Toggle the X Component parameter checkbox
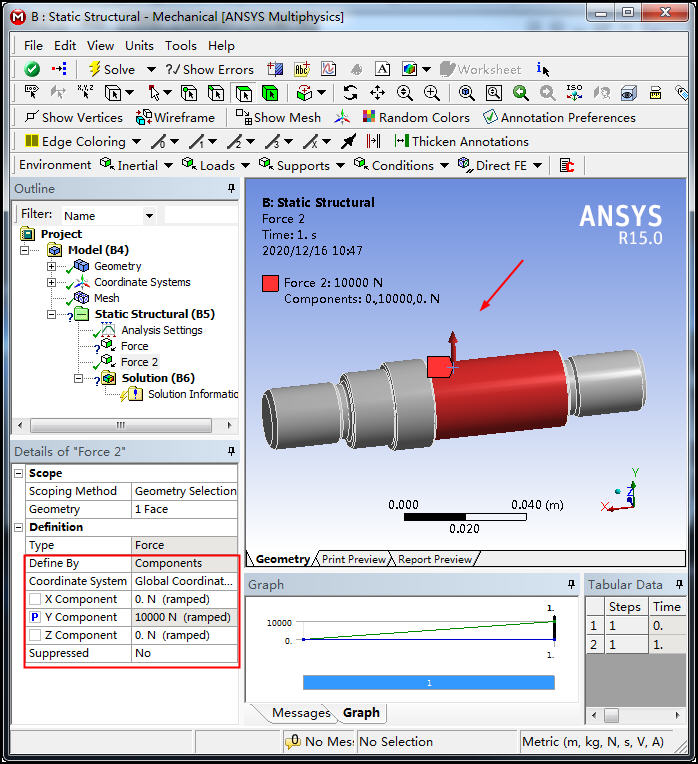Screen dimensions: 698x764 coord(35,599)
